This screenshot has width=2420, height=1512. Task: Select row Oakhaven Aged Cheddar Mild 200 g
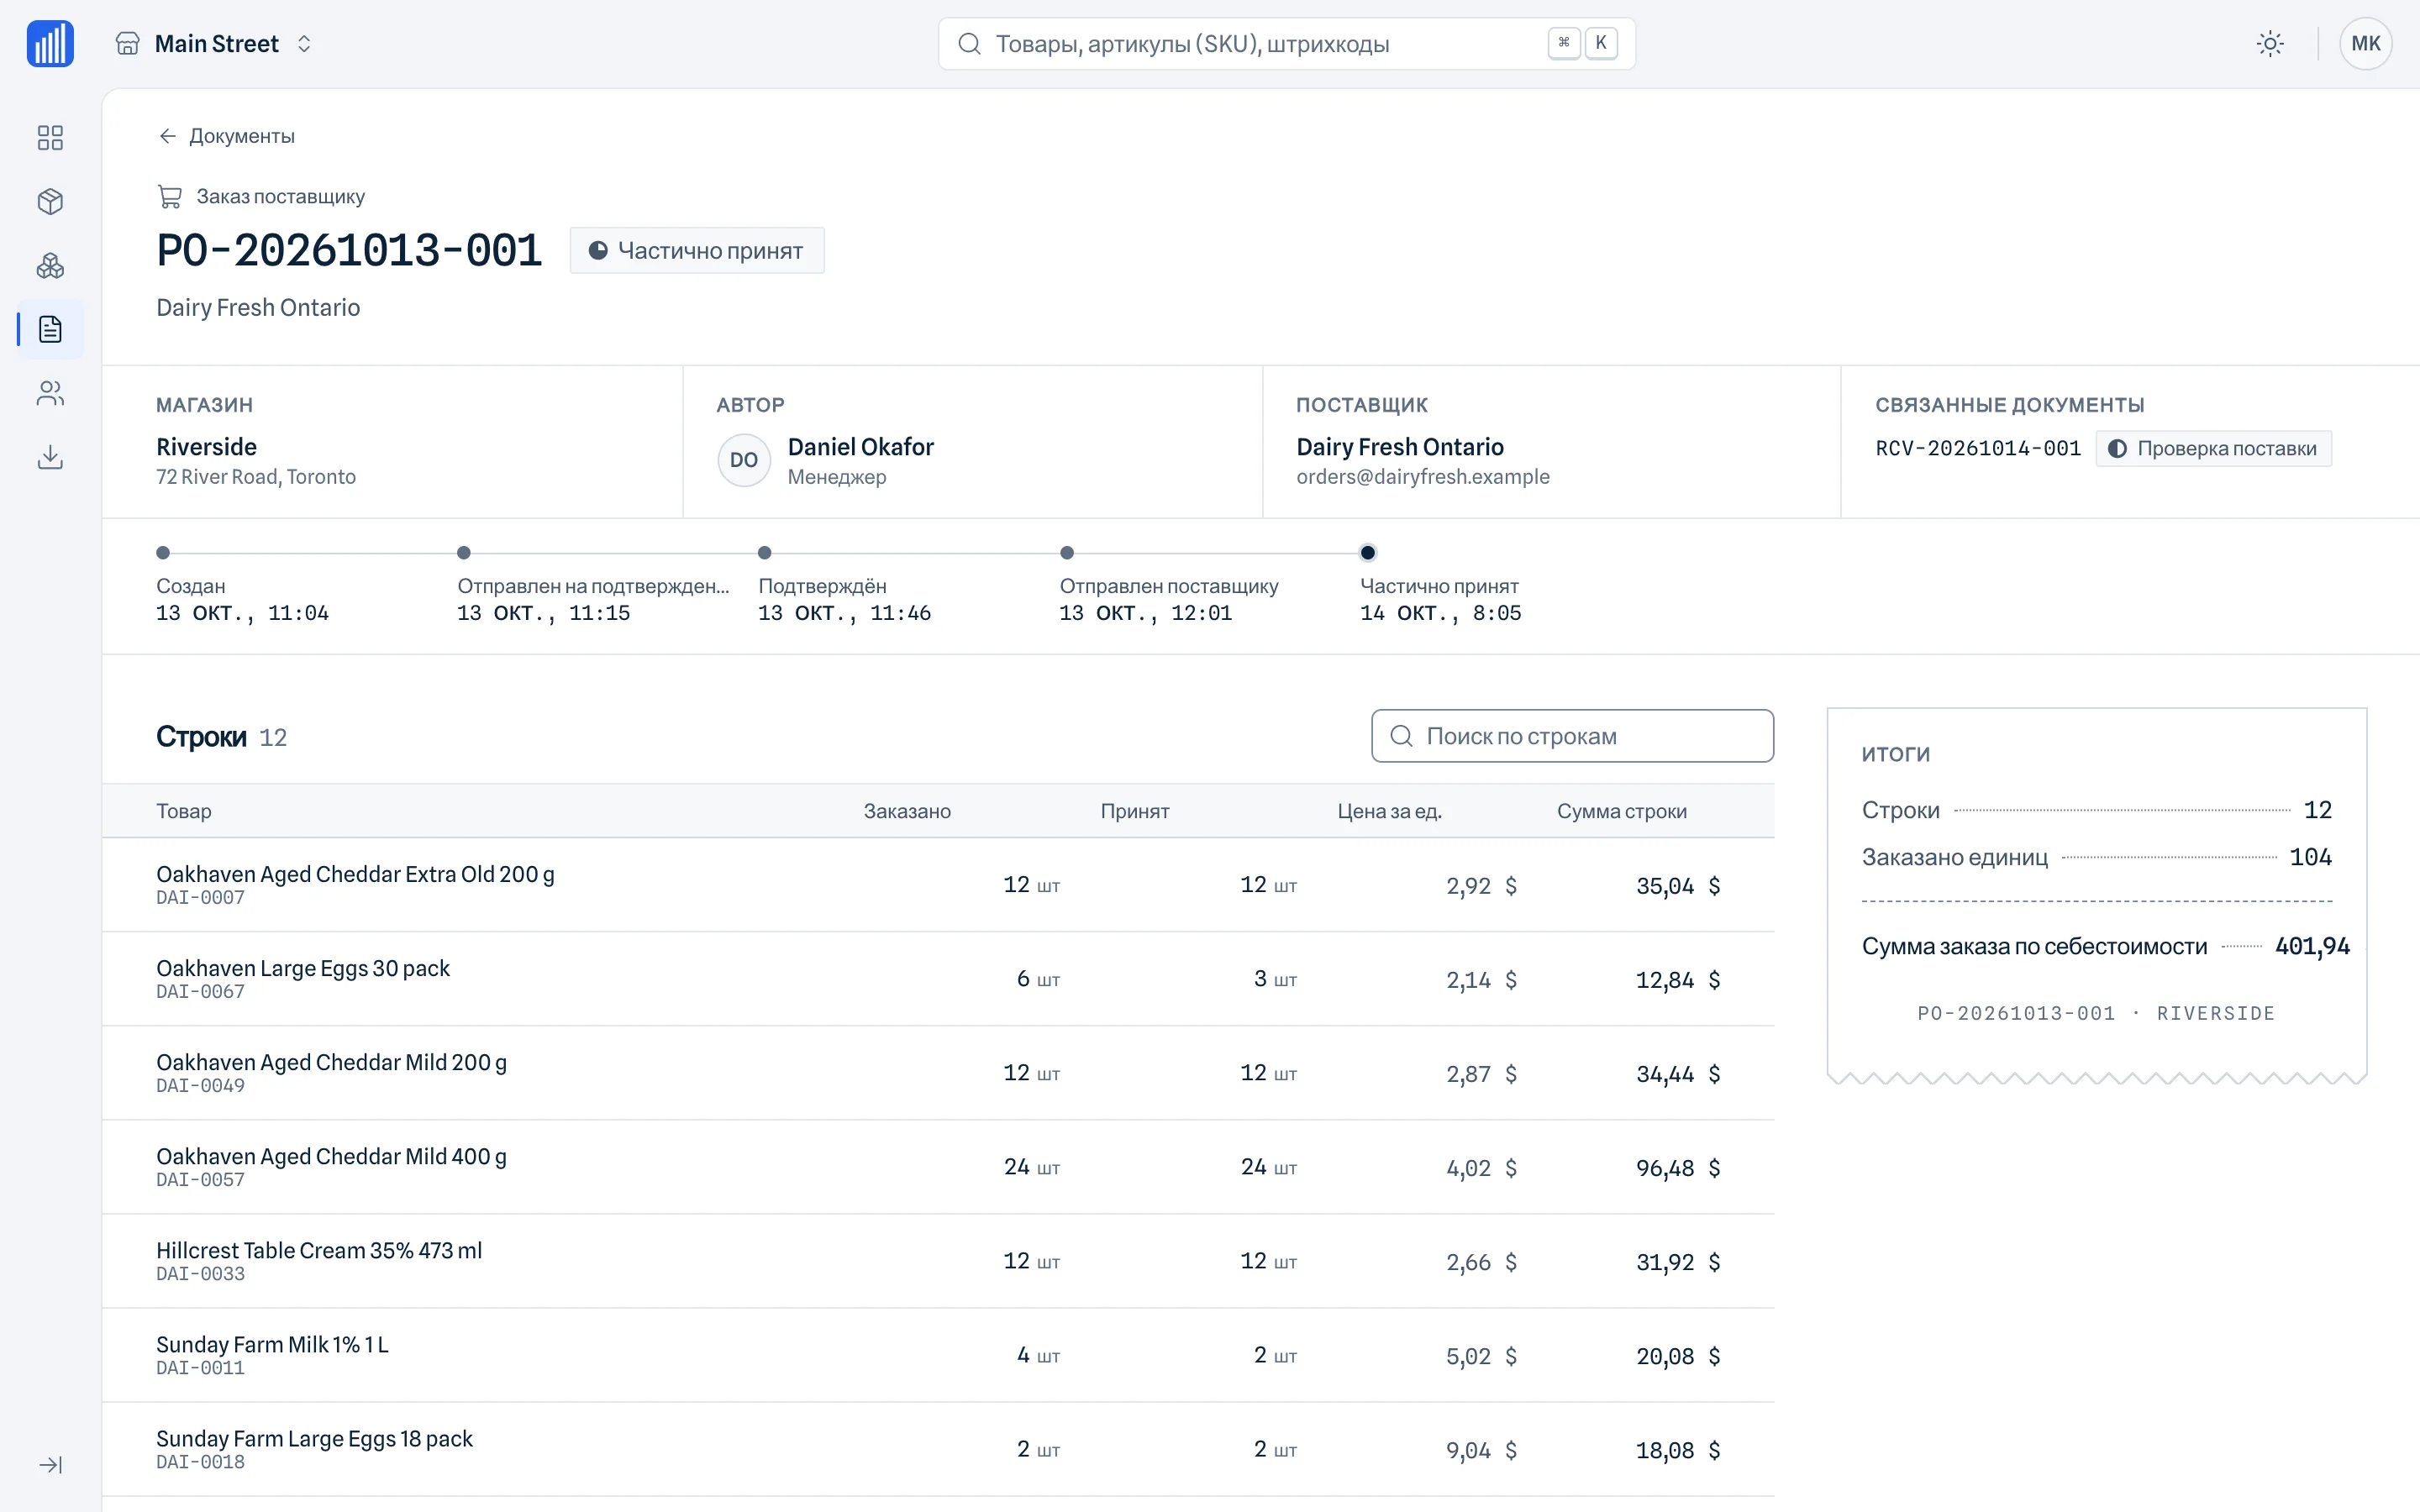pyautogui.click(x=938, y=1073)
